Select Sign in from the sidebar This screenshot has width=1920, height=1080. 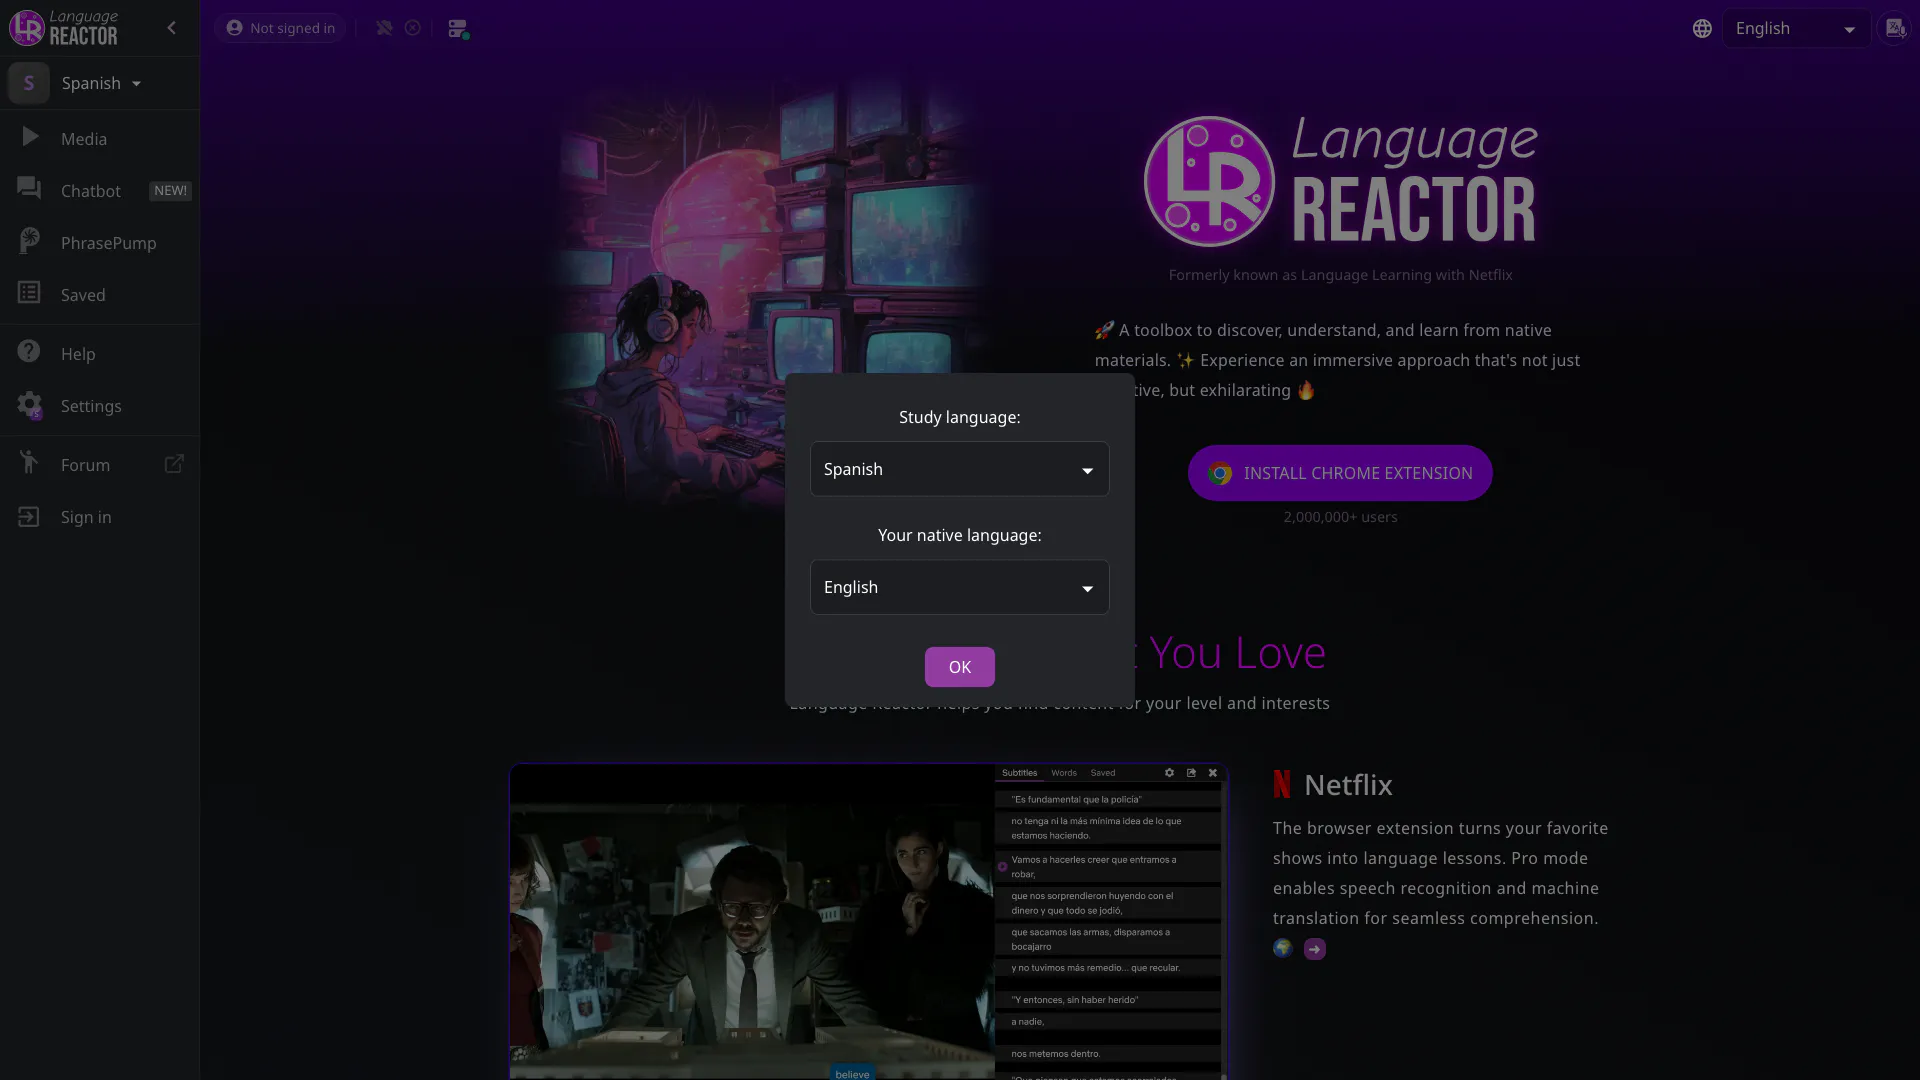[x=85, y=517]
